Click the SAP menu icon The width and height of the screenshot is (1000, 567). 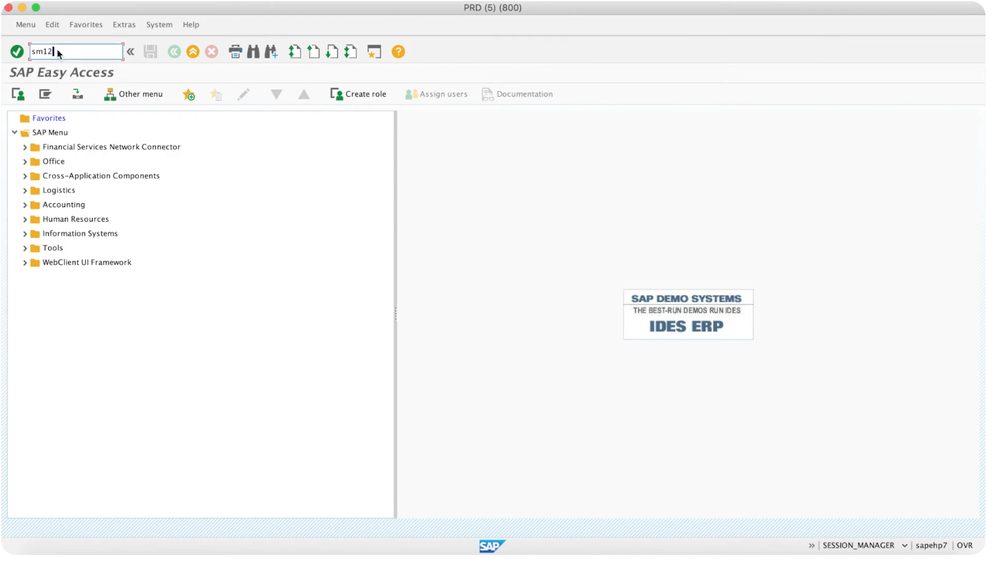tap(45, 94)
